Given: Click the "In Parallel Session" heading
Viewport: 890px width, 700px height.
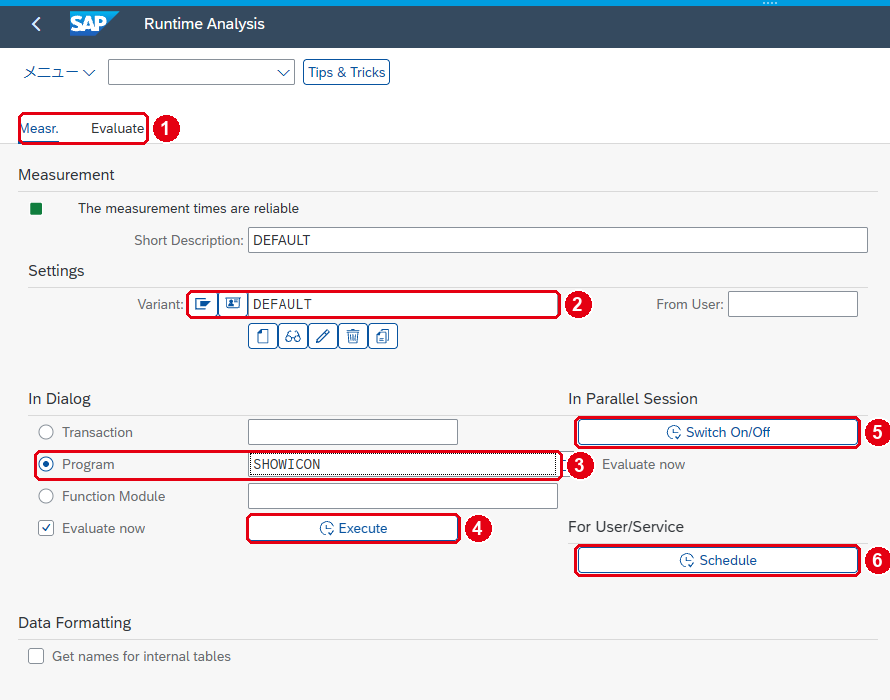Looking at the screenshot, I should (633, 399).
